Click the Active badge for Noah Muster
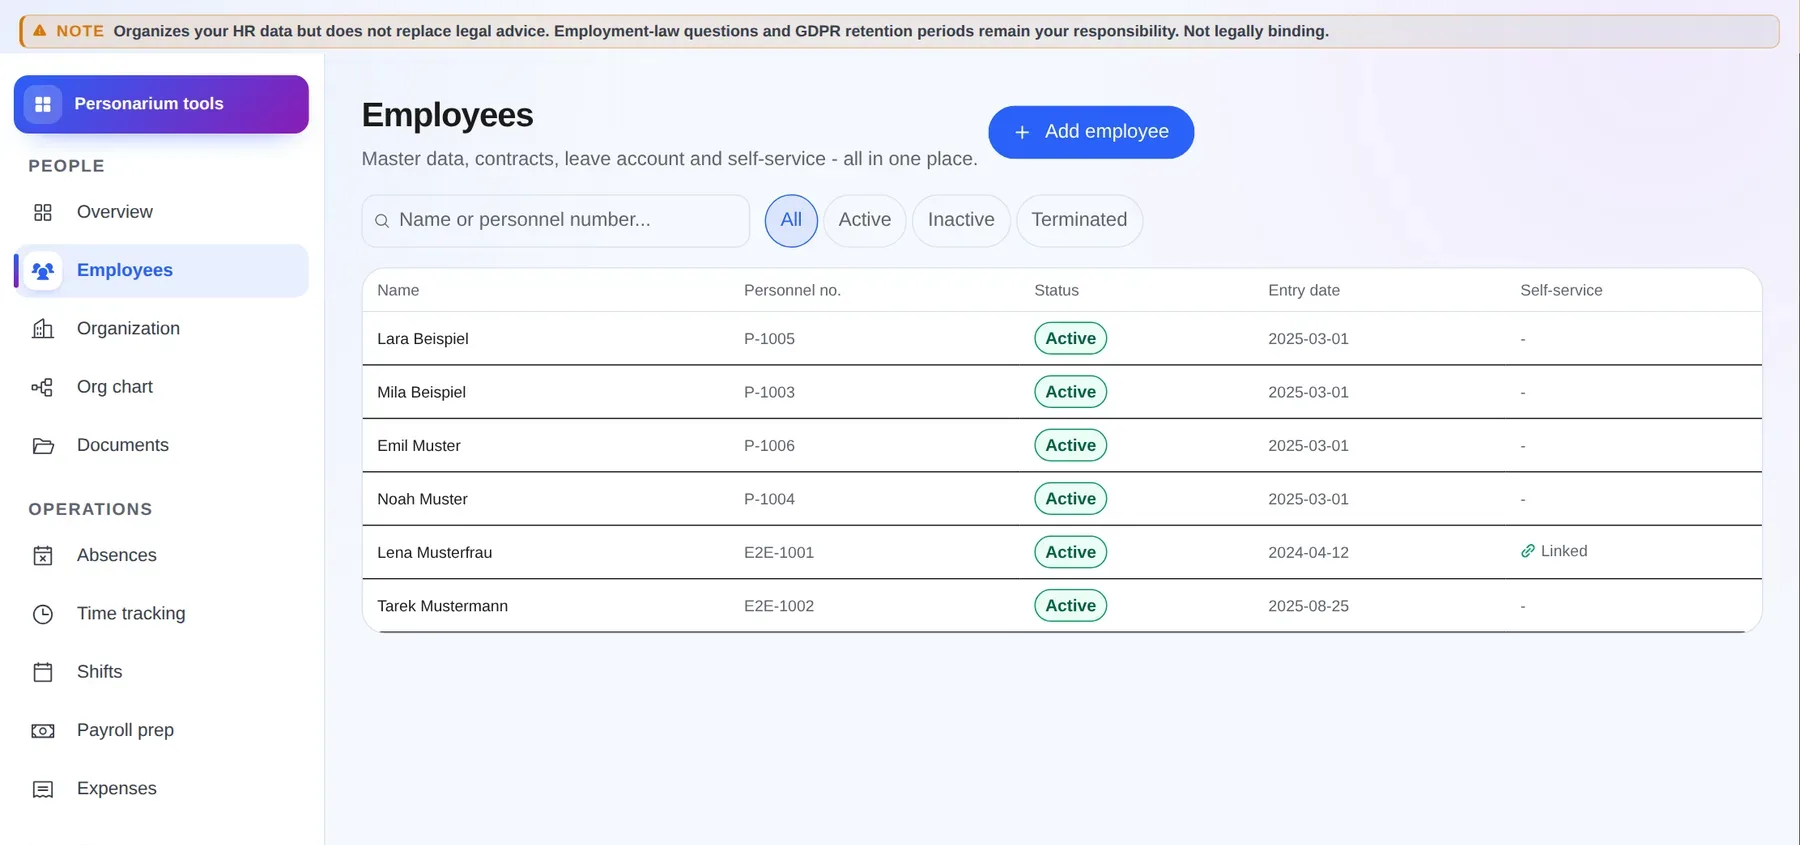Screen dimensions: 1800x845 click(x=1070, y=499)
